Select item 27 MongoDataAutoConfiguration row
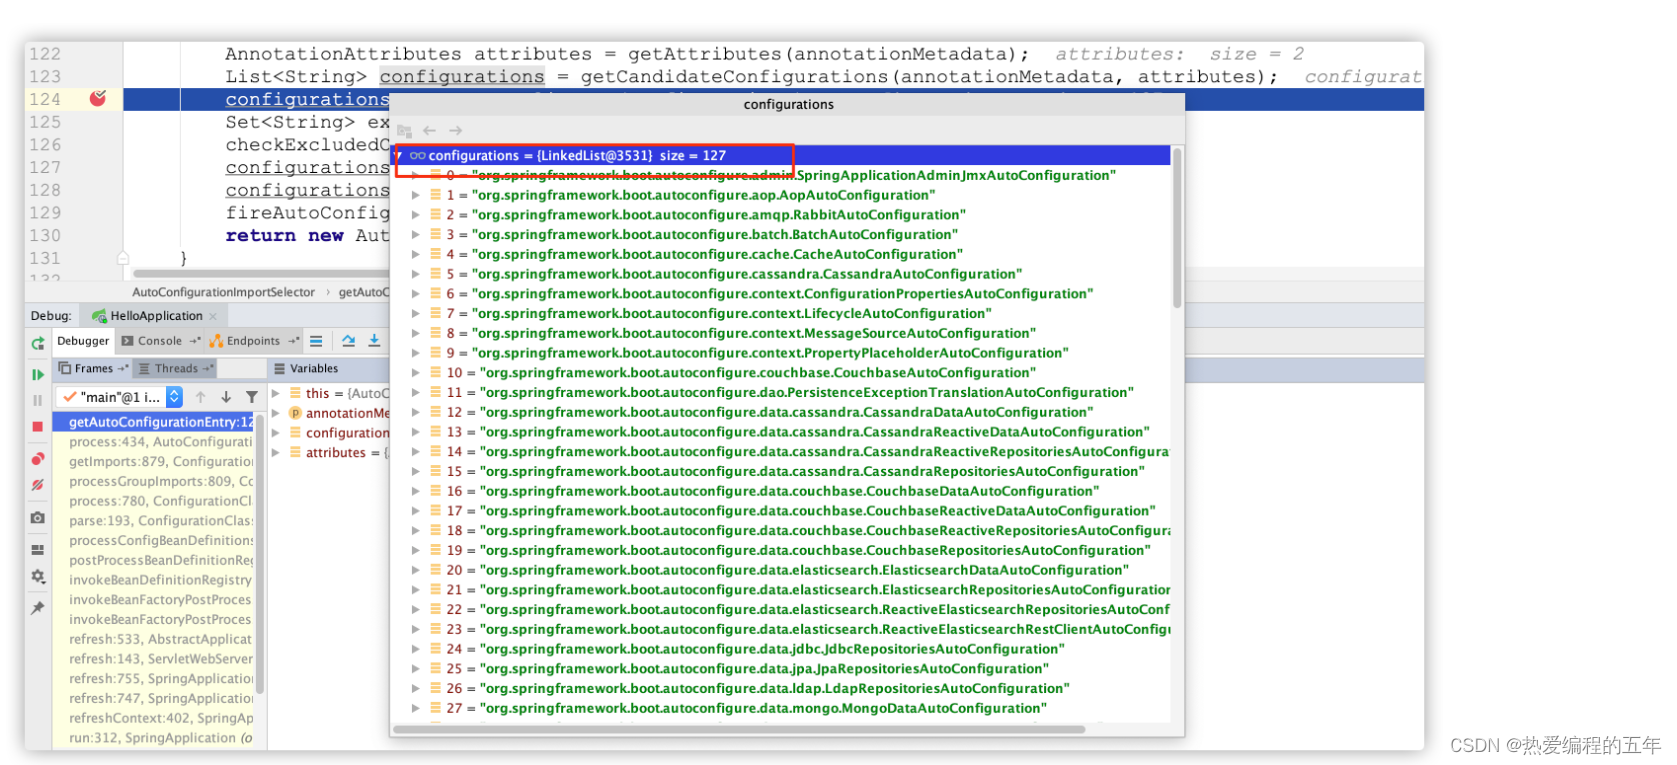Viewport: 1677px width, 765px height. (x=781, y=708)
